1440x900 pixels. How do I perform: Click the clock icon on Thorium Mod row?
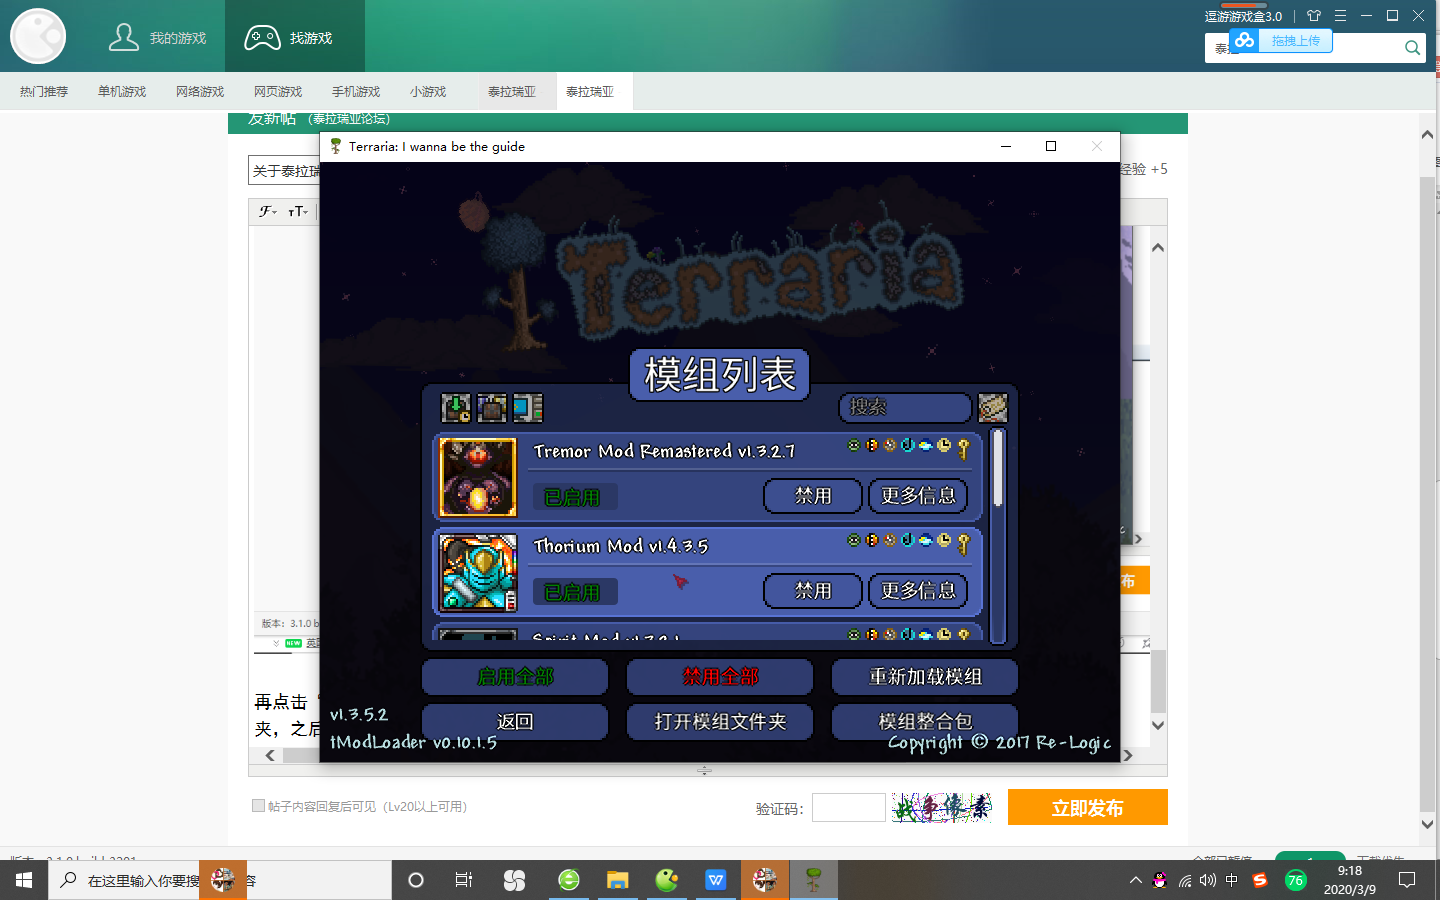(944, 540)
